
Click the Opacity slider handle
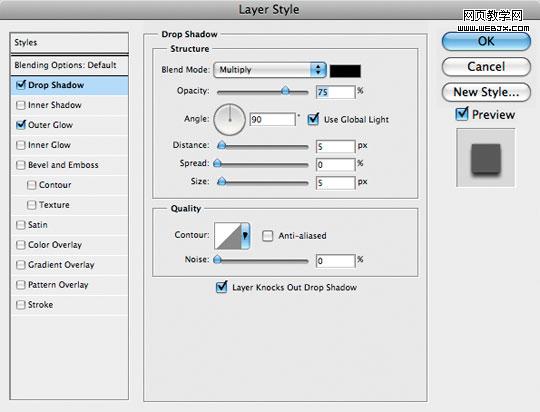285,91
